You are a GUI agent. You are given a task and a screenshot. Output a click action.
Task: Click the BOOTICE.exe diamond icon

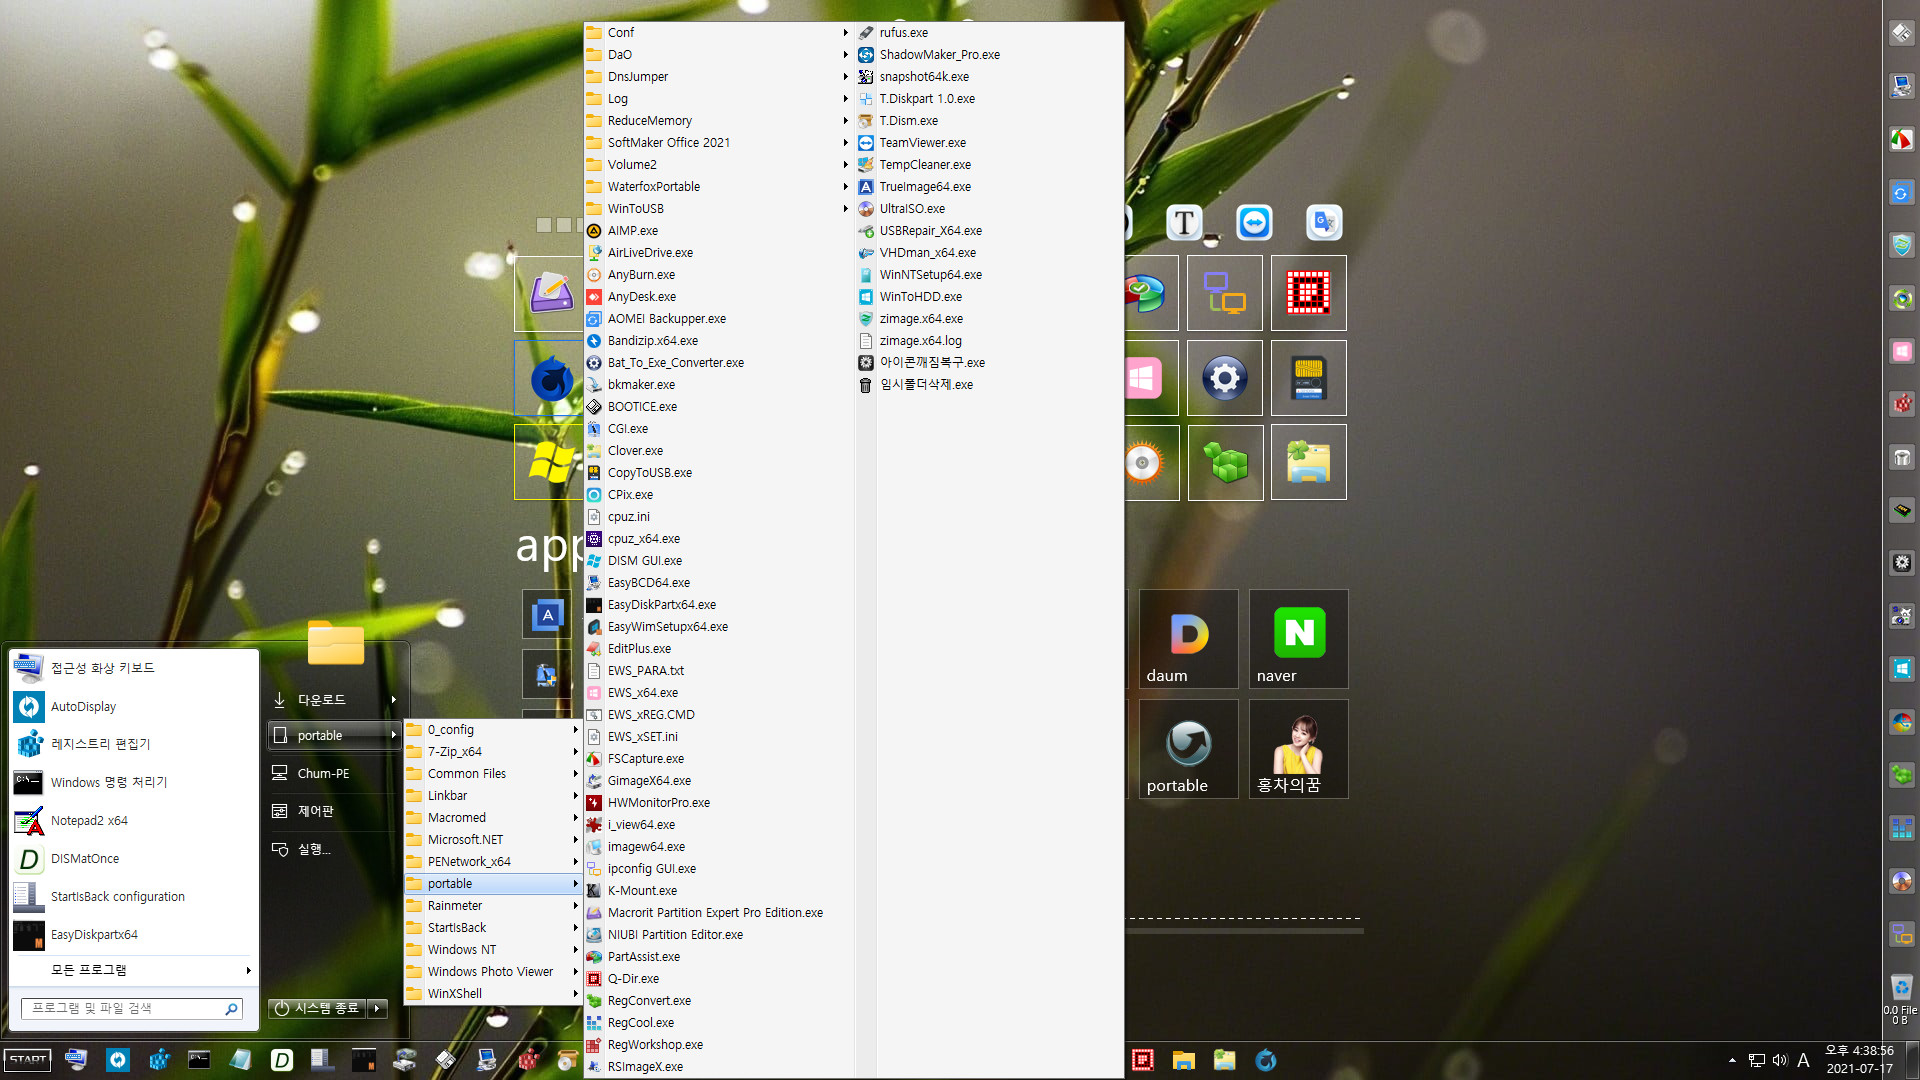[x=594, y=407]
